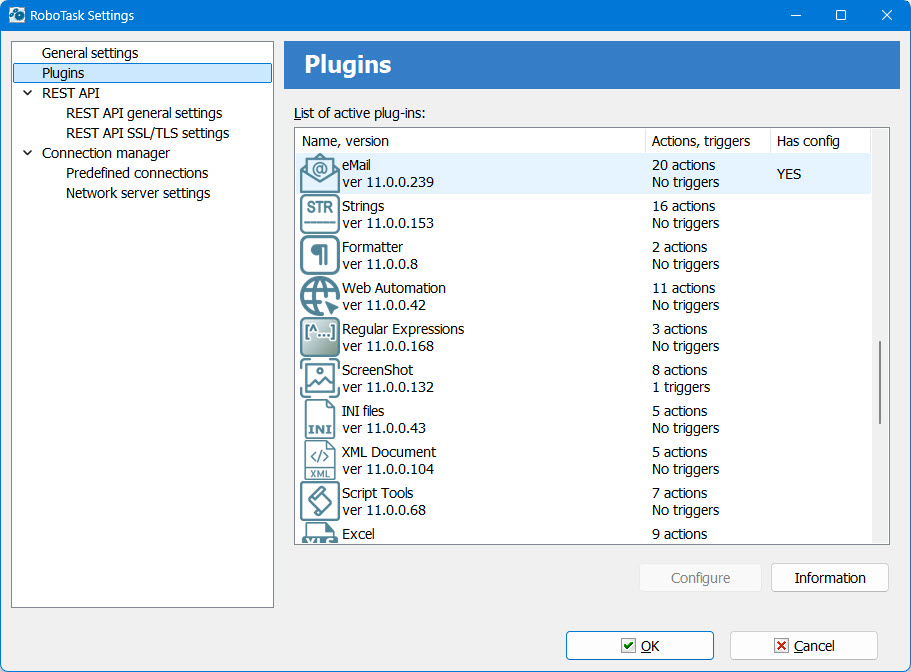
Task: Click 'ver 11.0.0.104' version text
Action: pos(388,469)
